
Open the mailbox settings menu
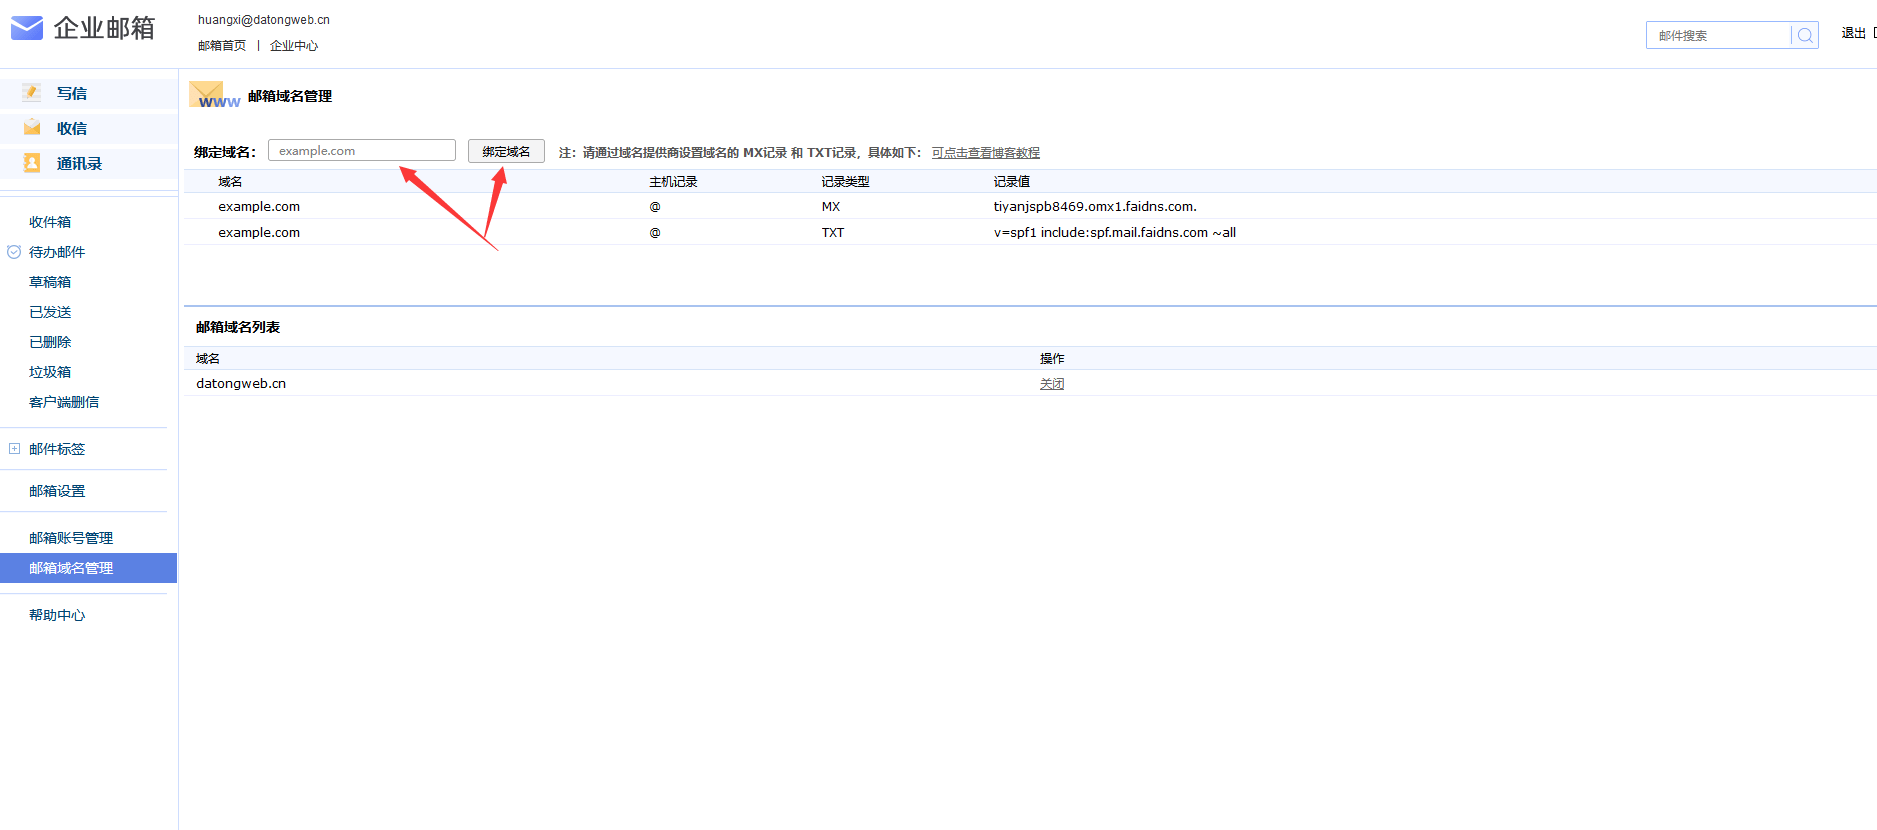pos(57,491)
